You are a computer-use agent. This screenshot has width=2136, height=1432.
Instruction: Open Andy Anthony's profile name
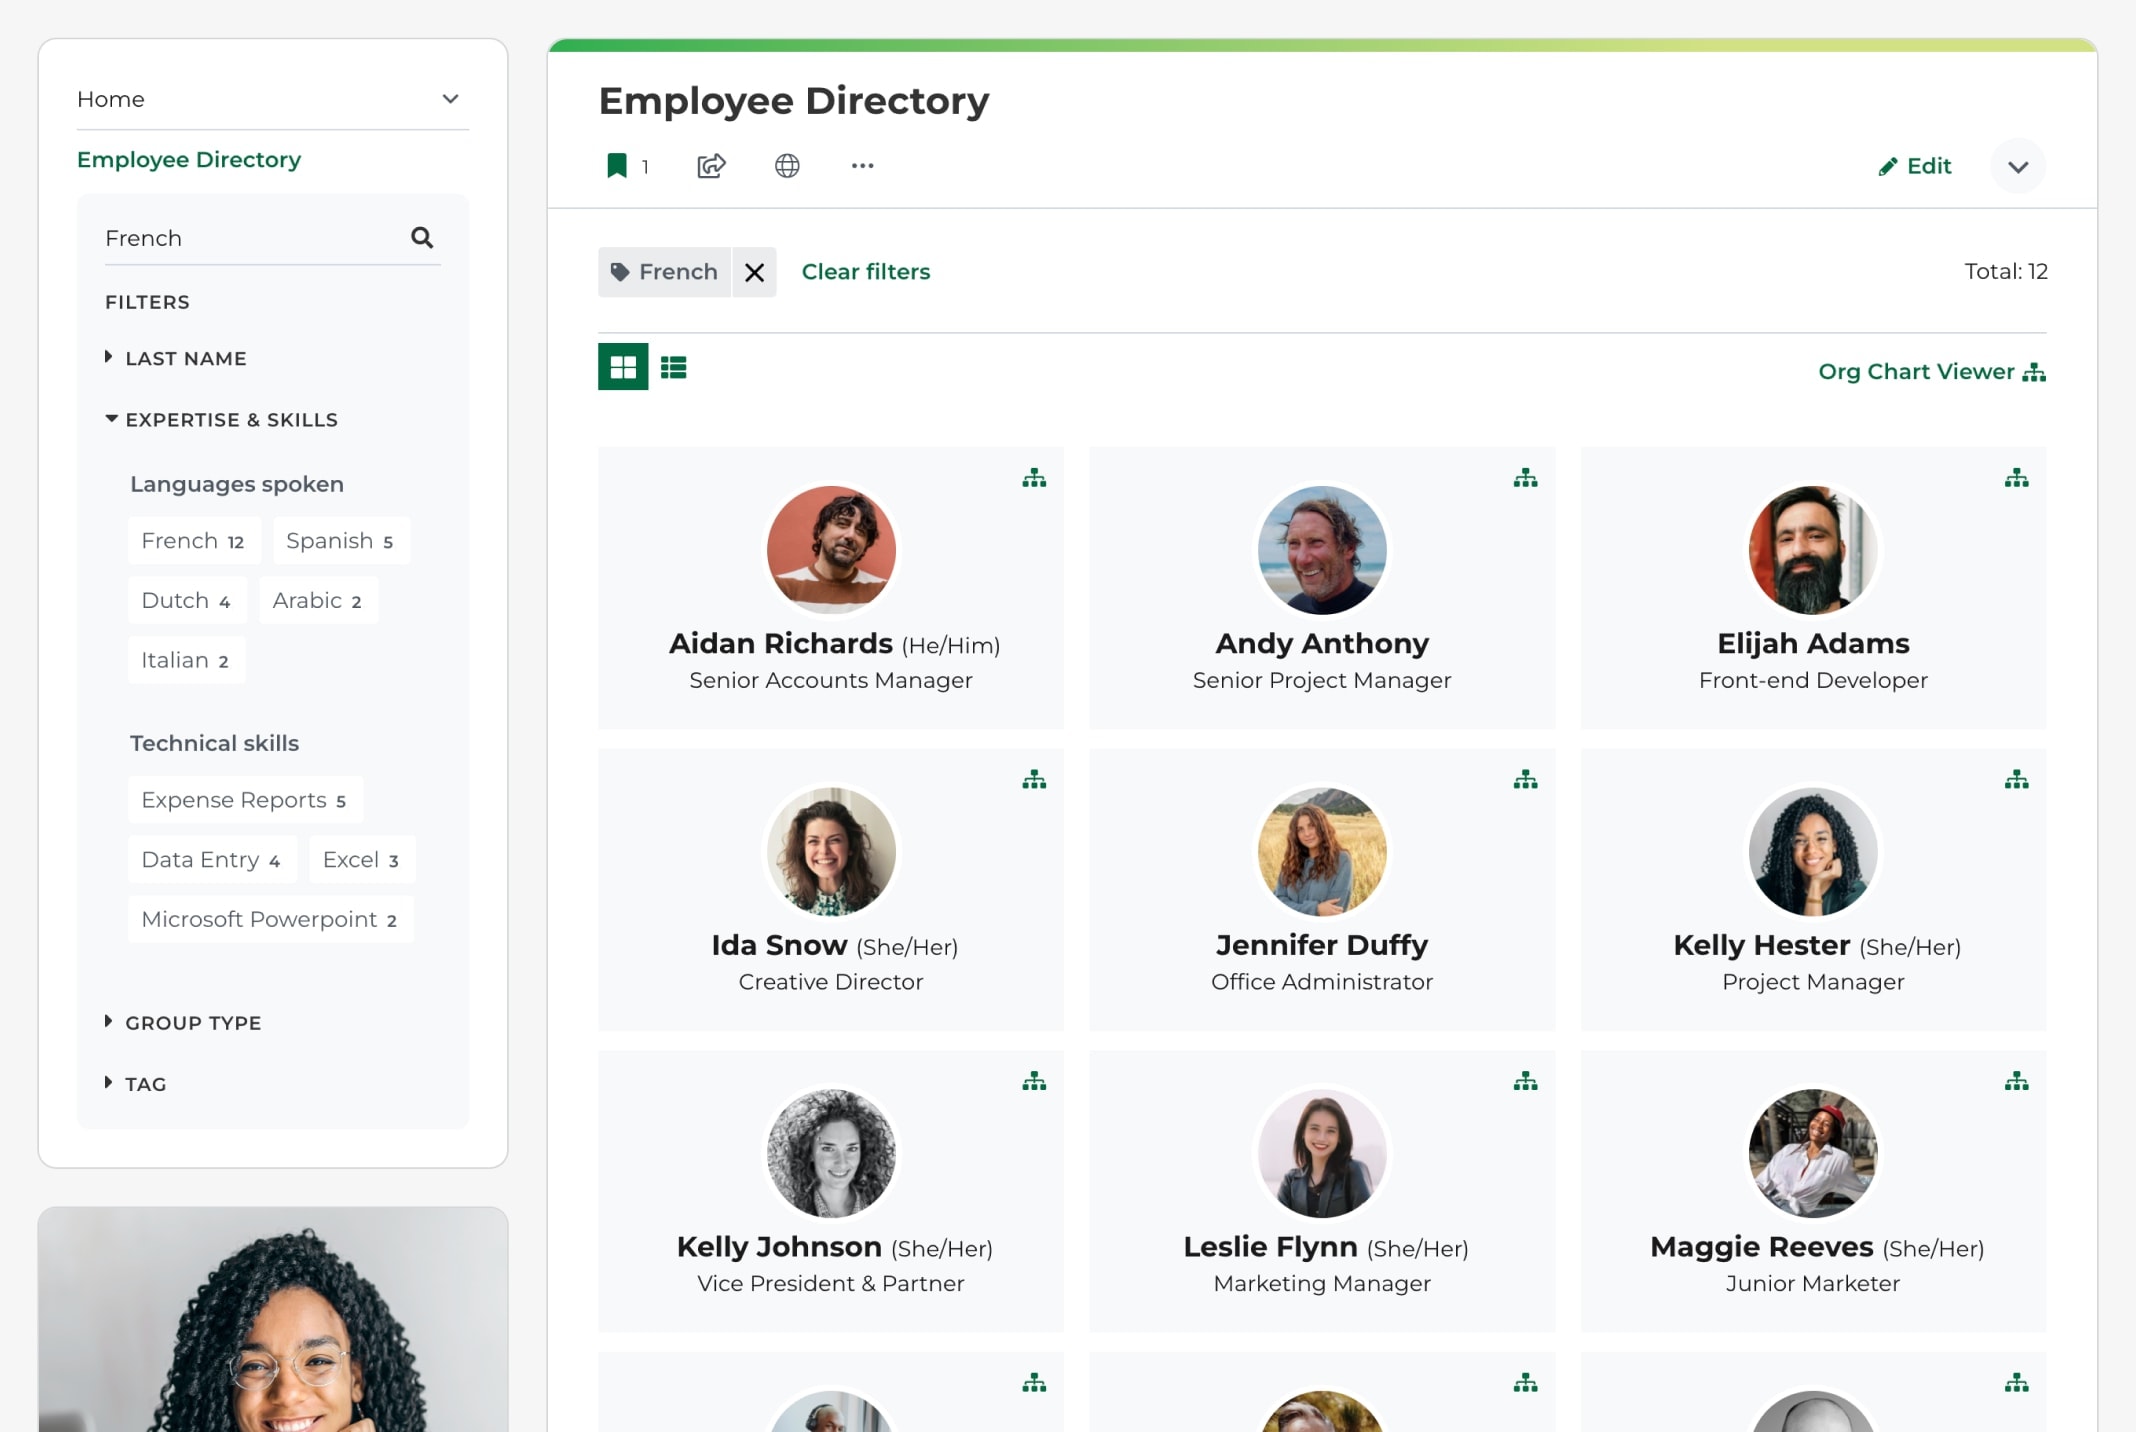tap(1322, 643)
